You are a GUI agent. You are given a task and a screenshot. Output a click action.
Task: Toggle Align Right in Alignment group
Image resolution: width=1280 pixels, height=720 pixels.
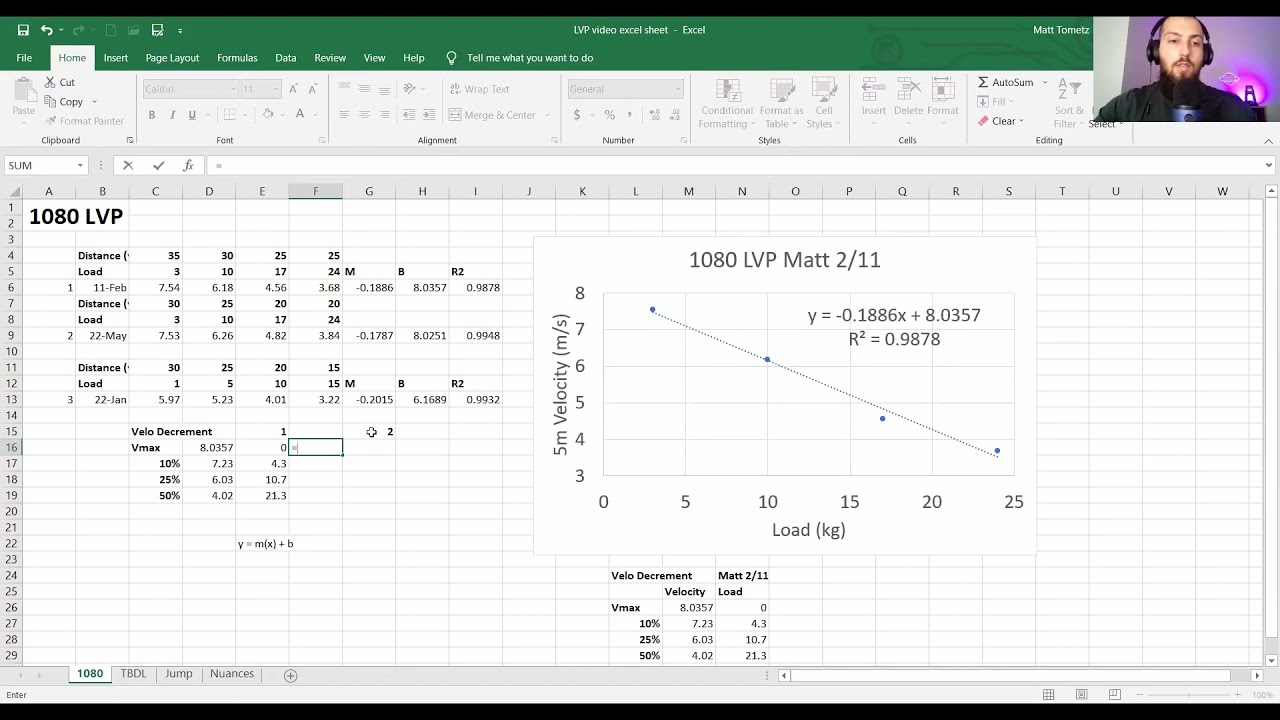(384, 115)
